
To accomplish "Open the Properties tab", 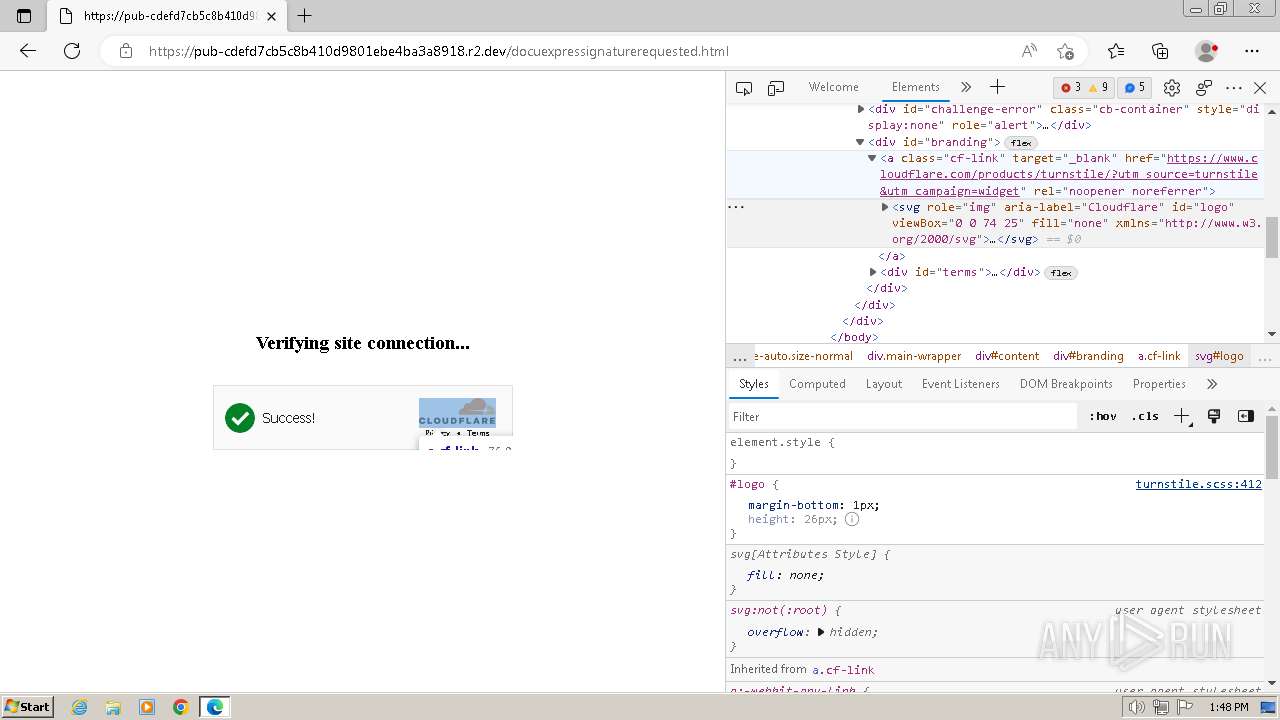I will [1159, 384].
